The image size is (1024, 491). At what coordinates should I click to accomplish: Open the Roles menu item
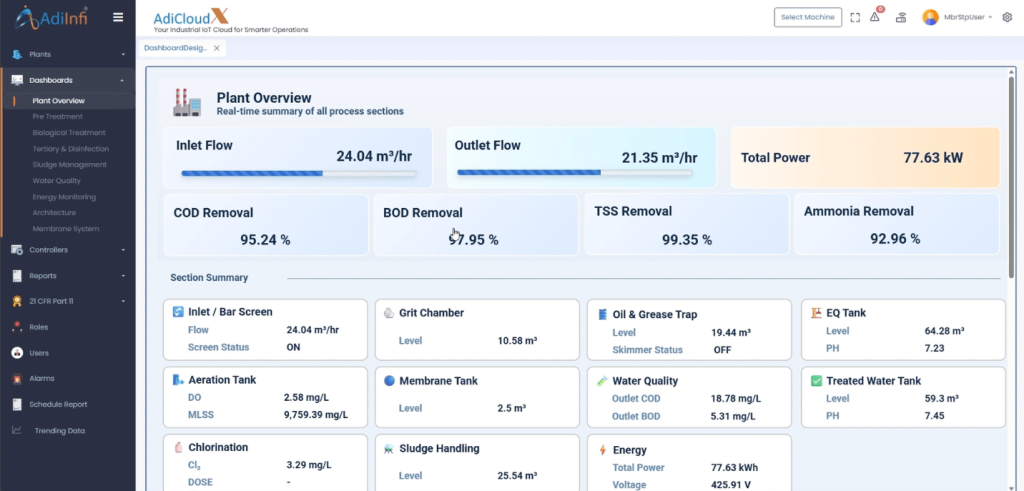pos(39,327)
